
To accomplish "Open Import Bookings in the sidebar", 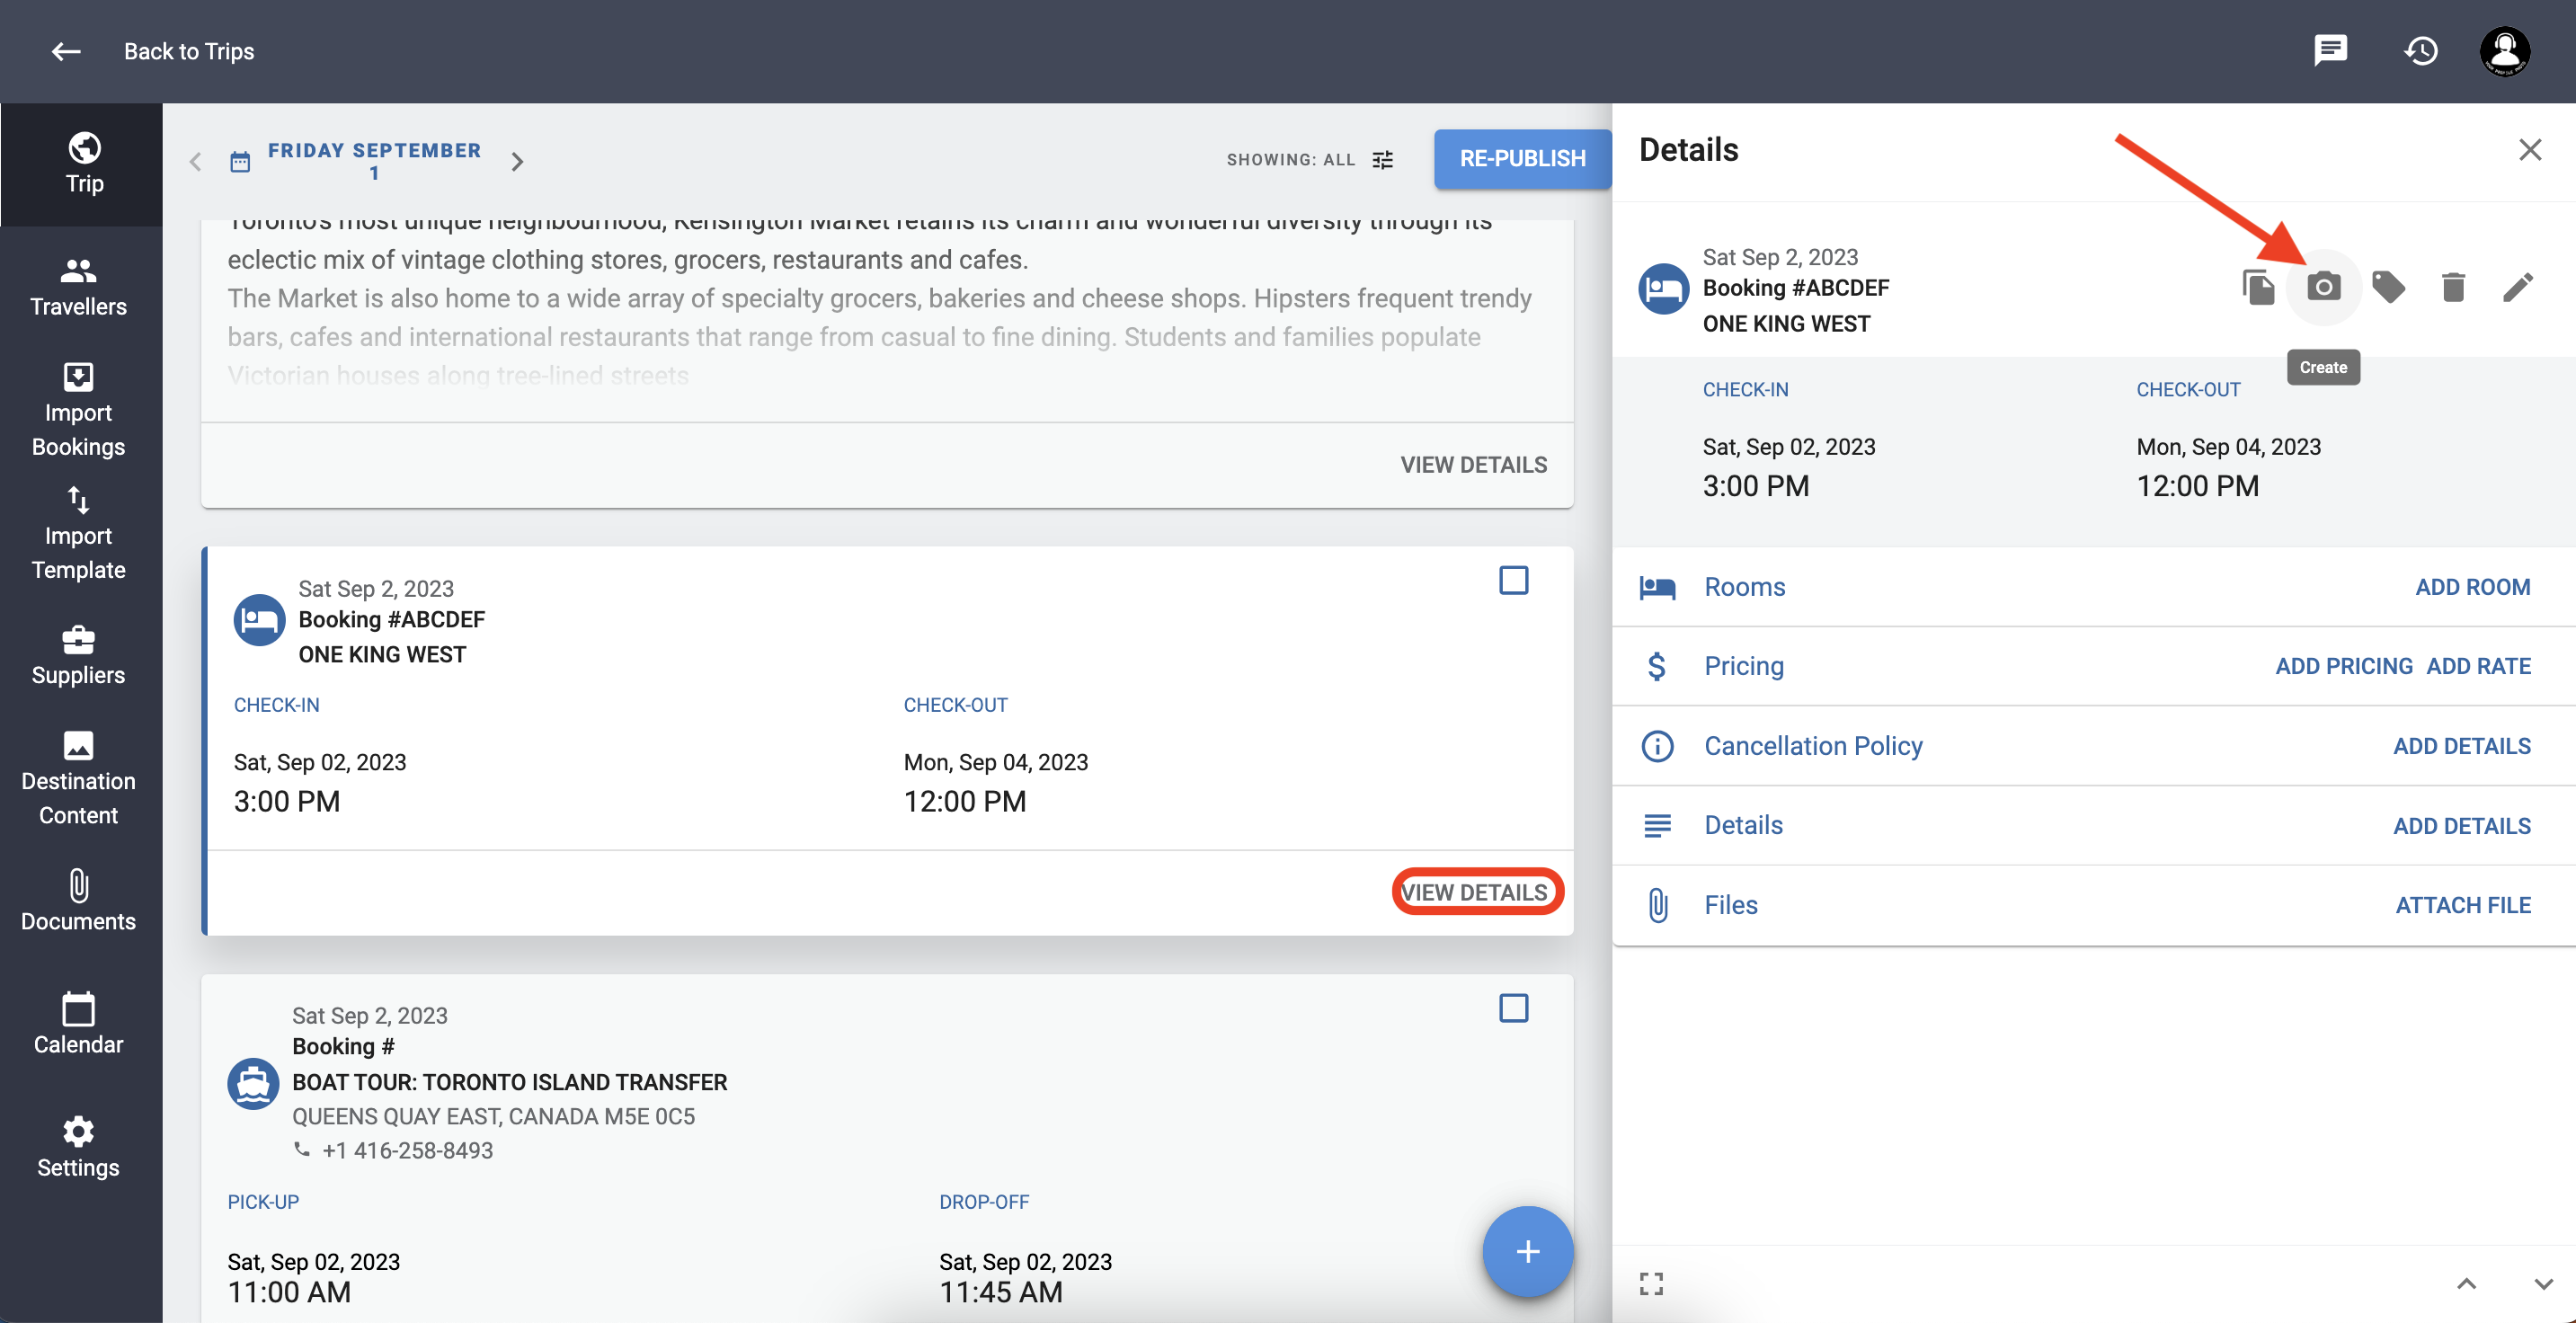I will 78,410.
